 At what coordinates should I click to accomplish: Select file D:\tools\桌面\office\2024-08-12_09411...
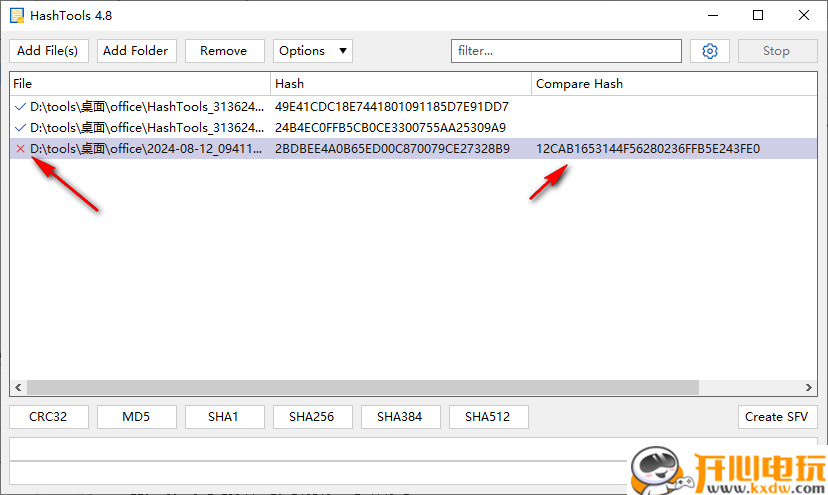(146, 149)
